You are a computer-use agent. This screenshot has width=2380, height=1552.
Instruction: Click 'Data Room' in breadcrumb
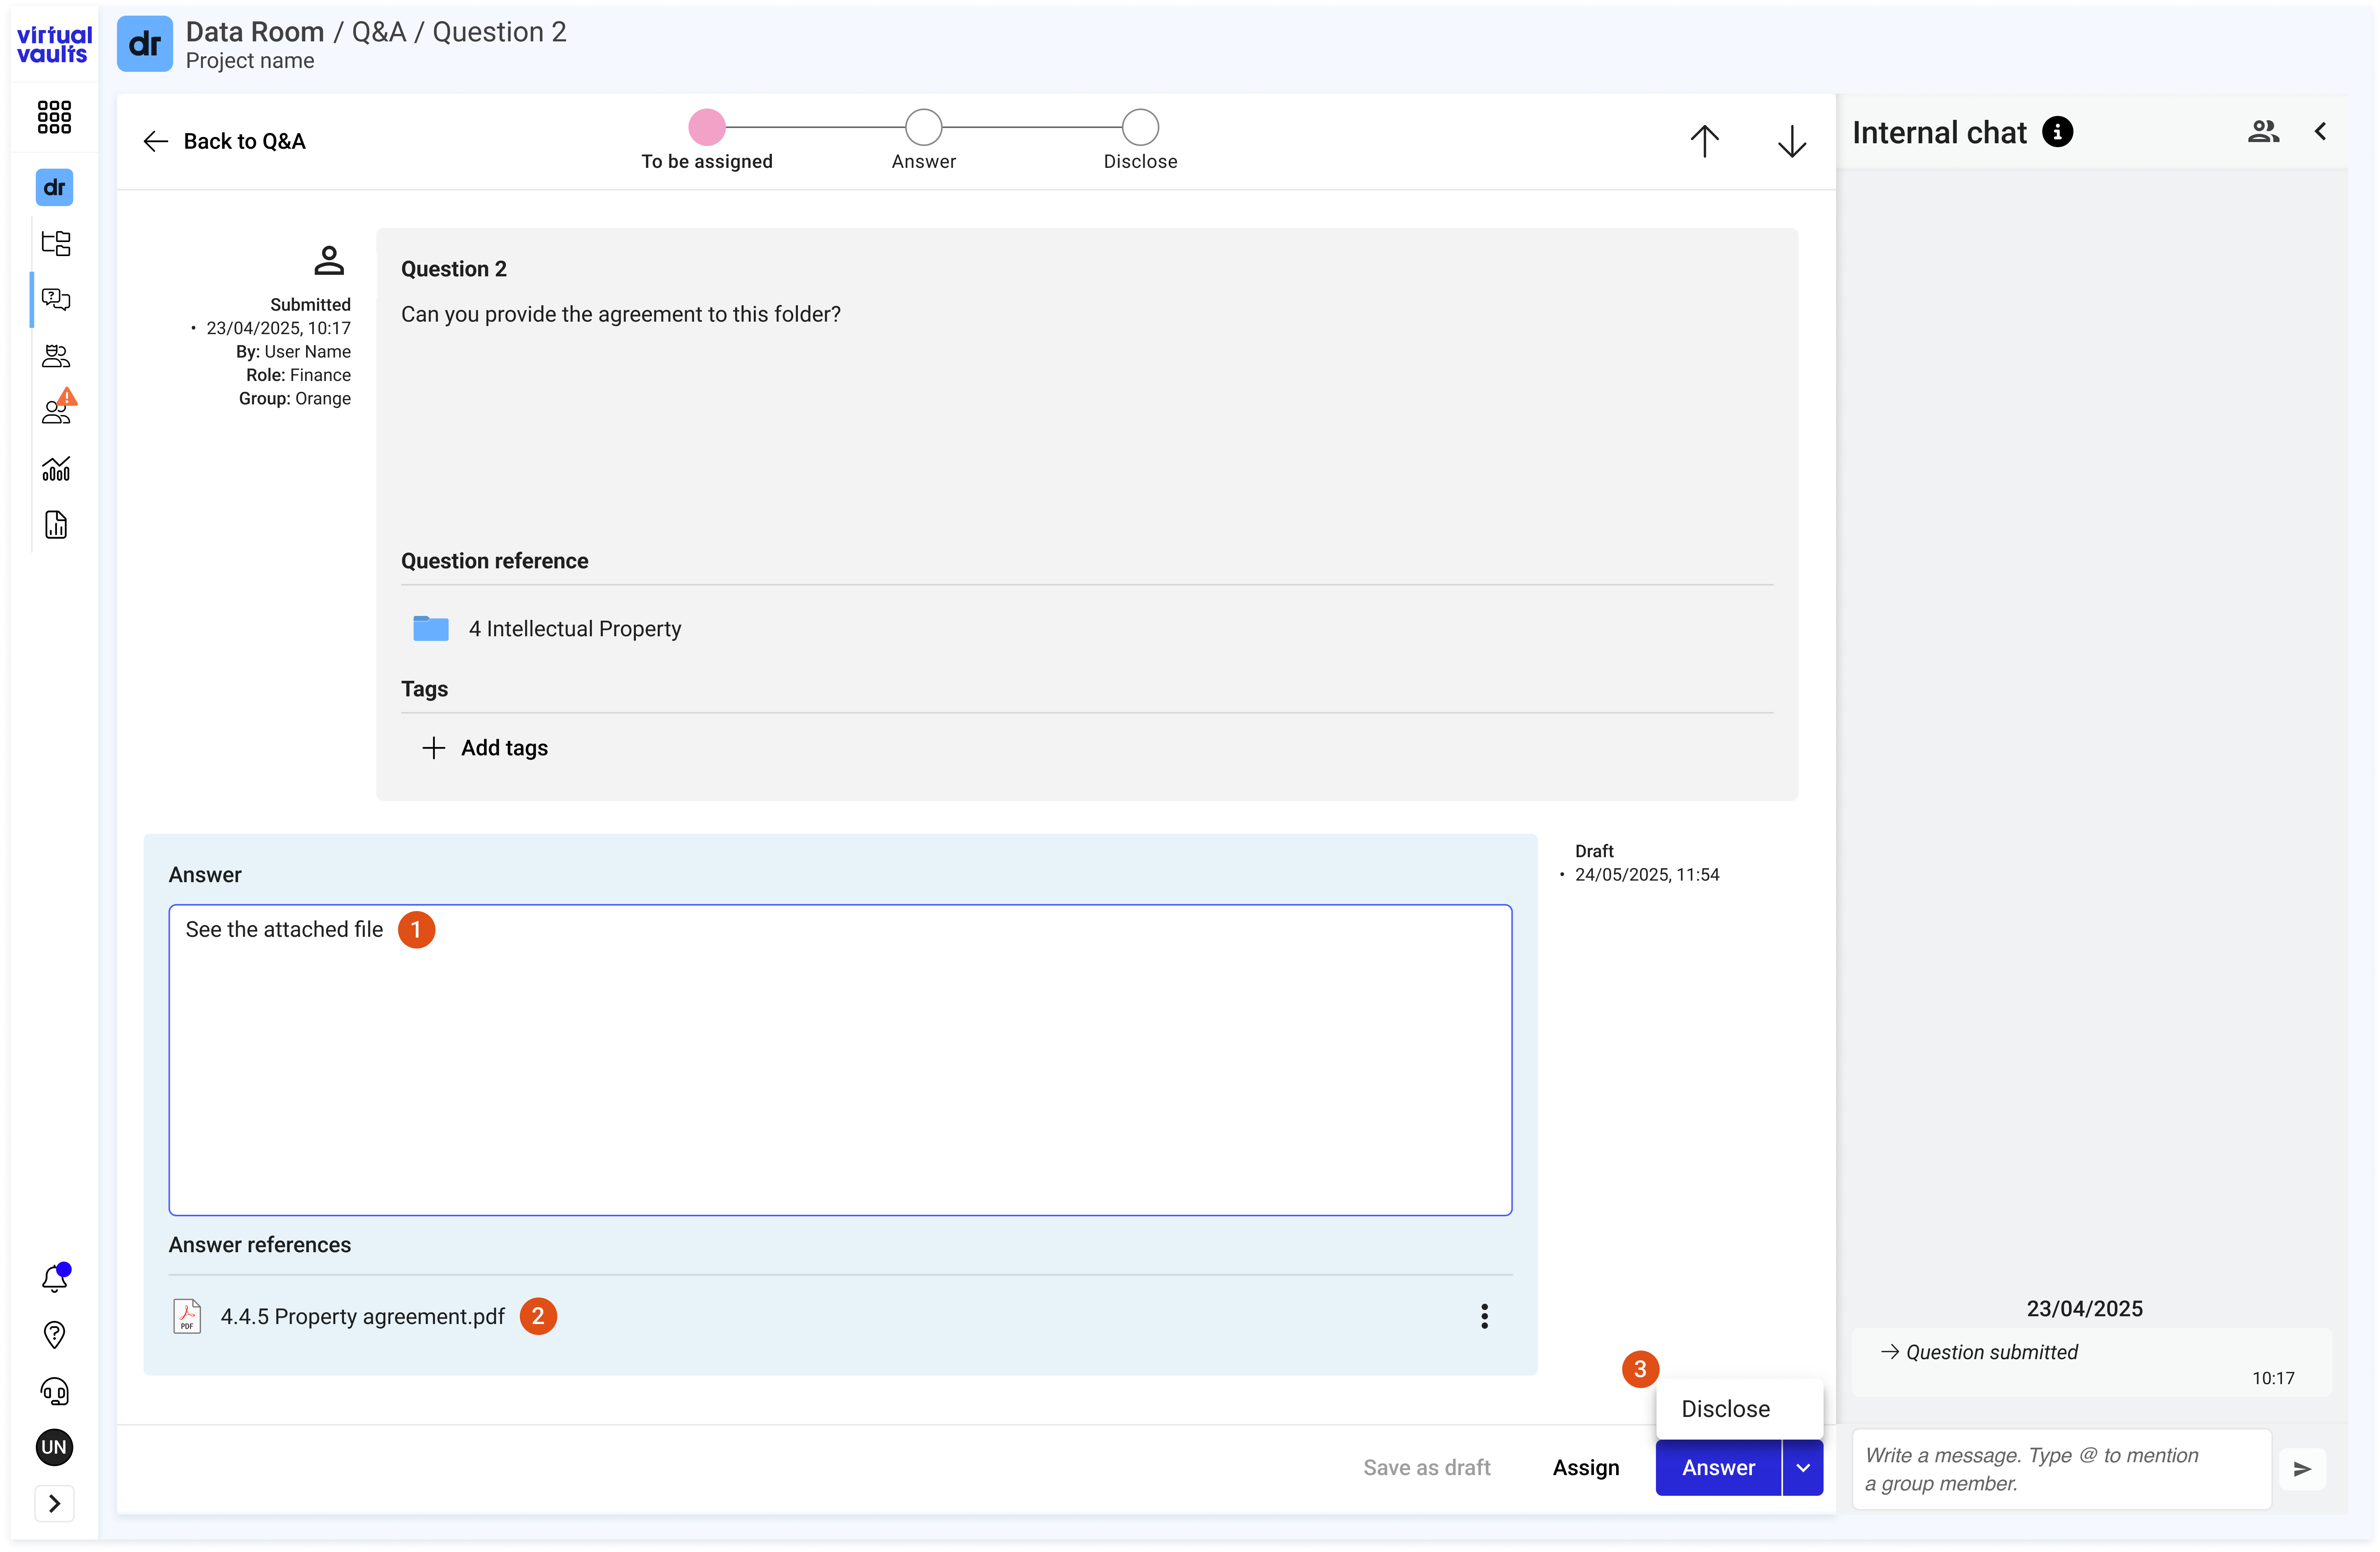tap(255, 32)
